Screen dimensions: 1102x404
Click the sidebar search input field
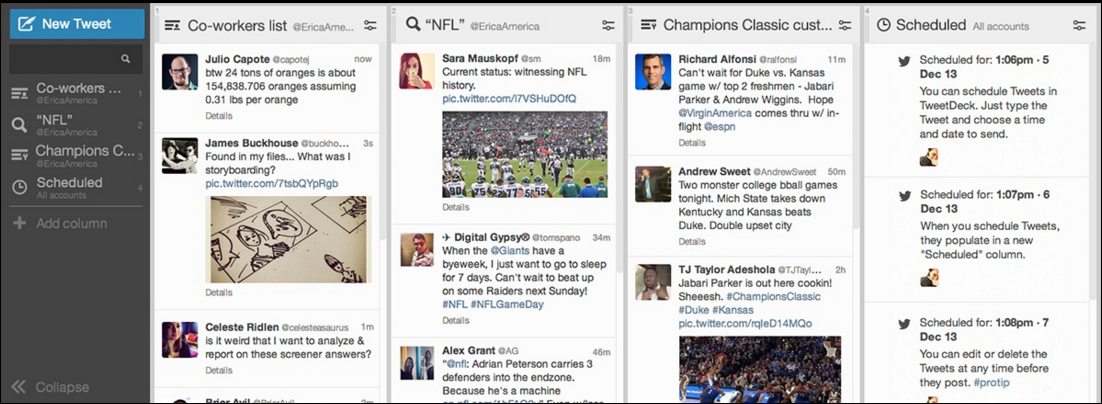[64, 60]
